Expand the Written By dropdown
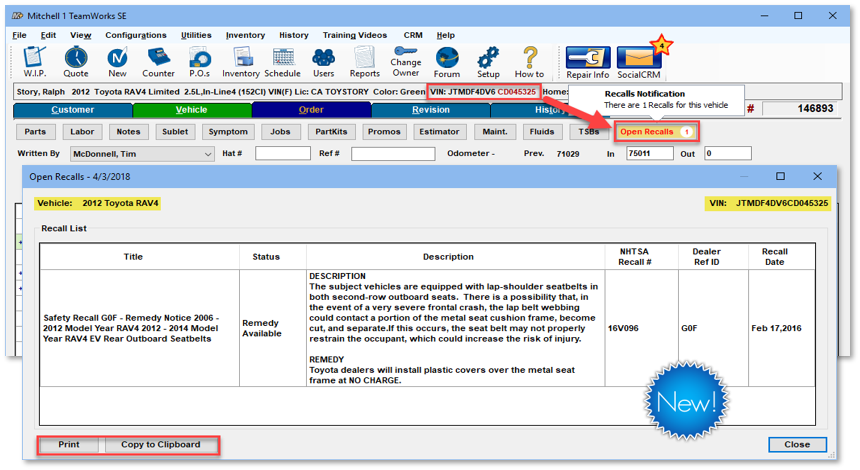 click(x=208, y=154)
